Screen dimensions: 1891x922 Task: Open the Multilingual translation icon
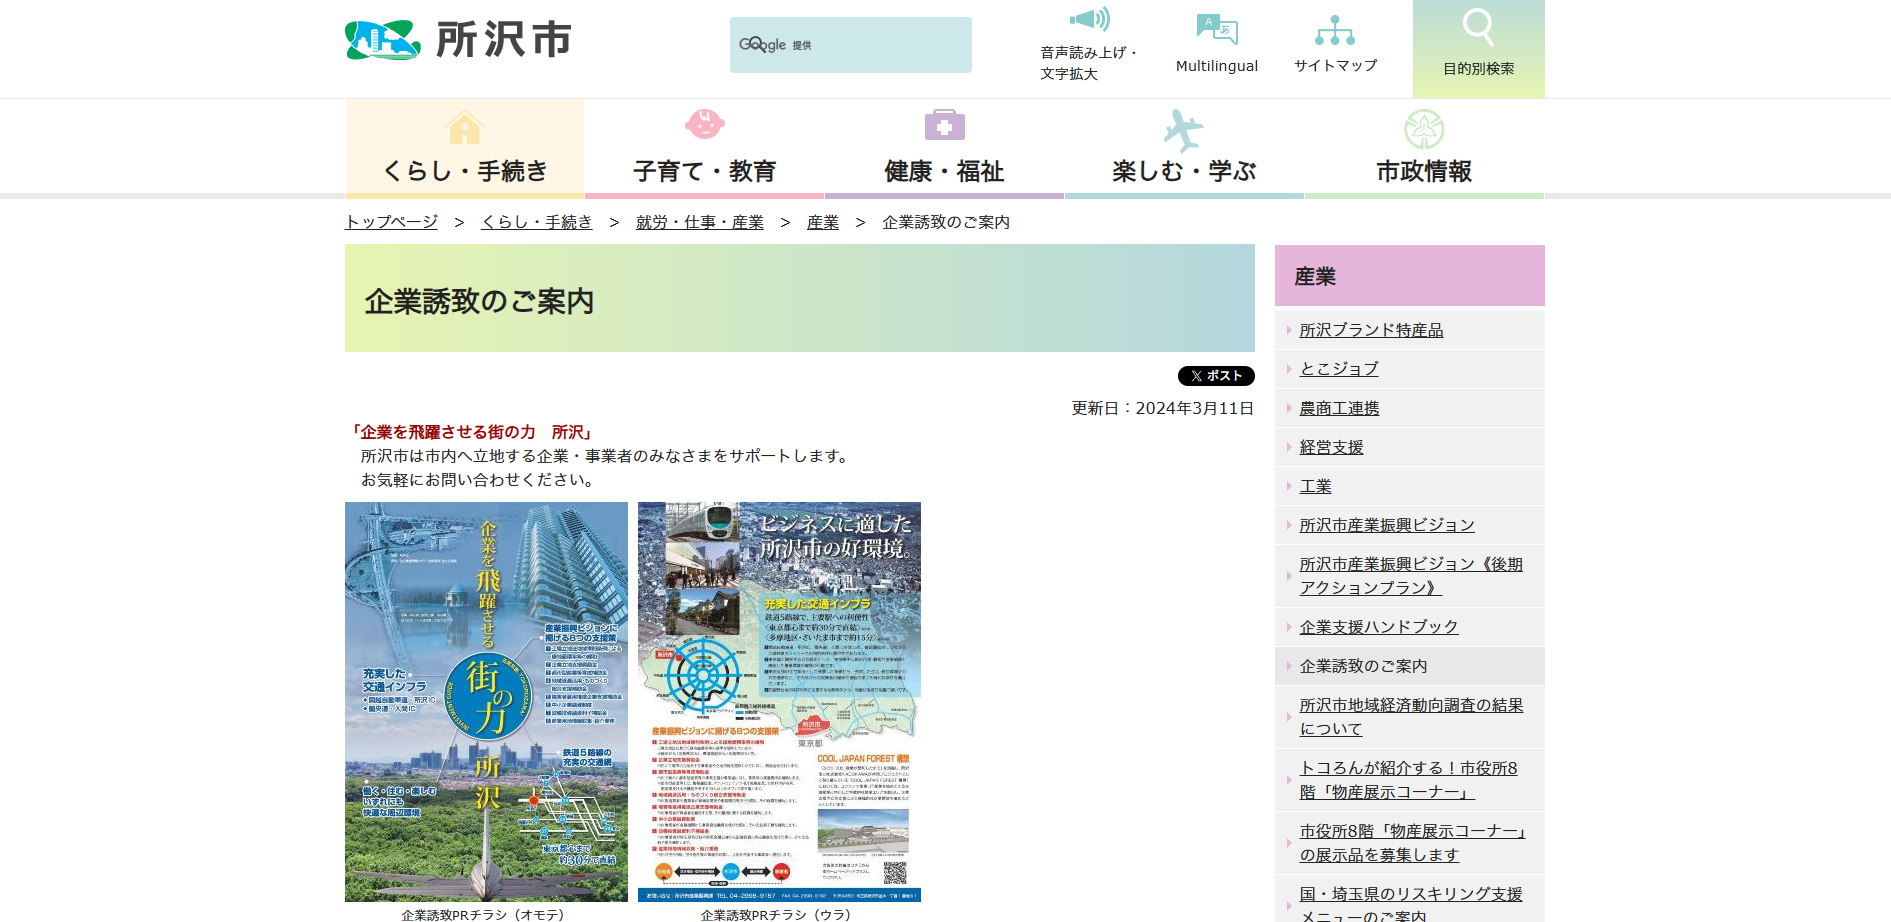click(x=1217, y=29)
